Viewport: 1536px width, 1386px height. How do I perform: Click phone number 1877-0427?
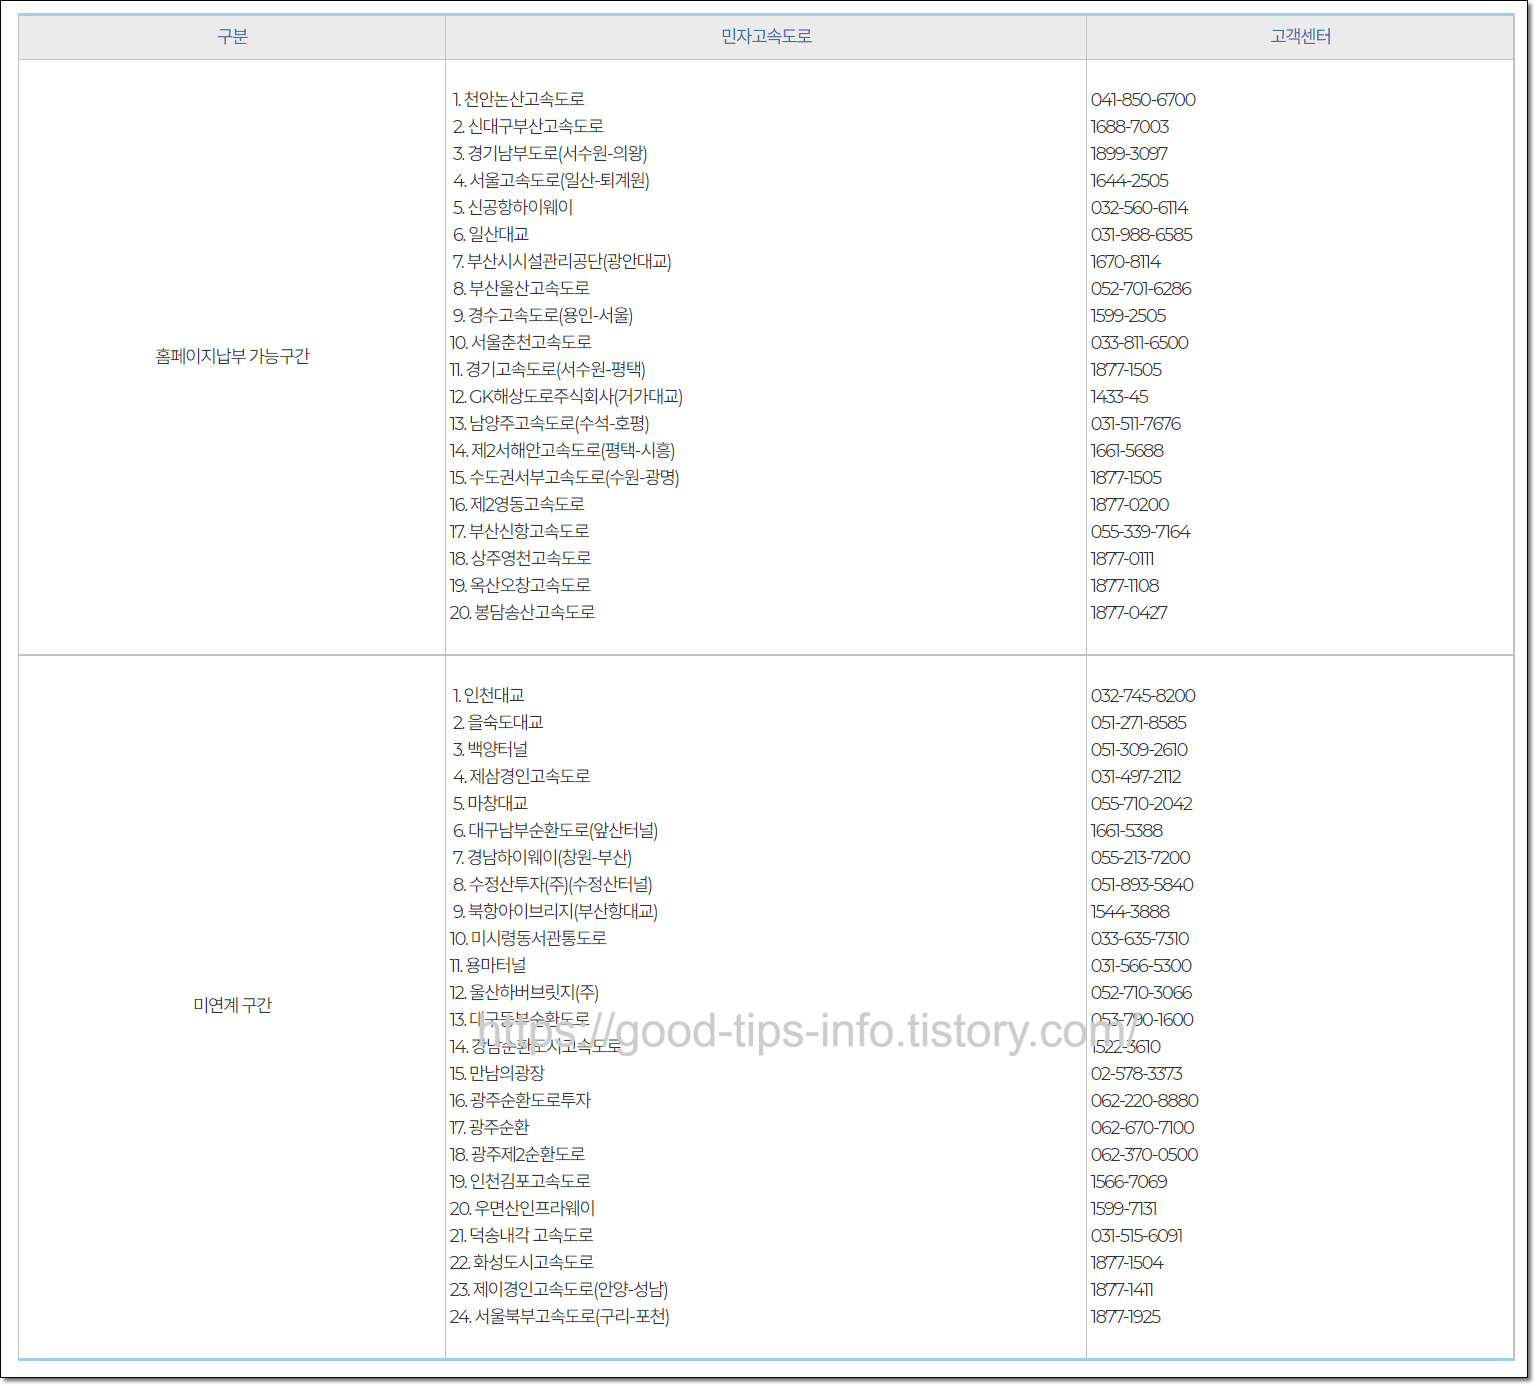[x=1129, y=613]
